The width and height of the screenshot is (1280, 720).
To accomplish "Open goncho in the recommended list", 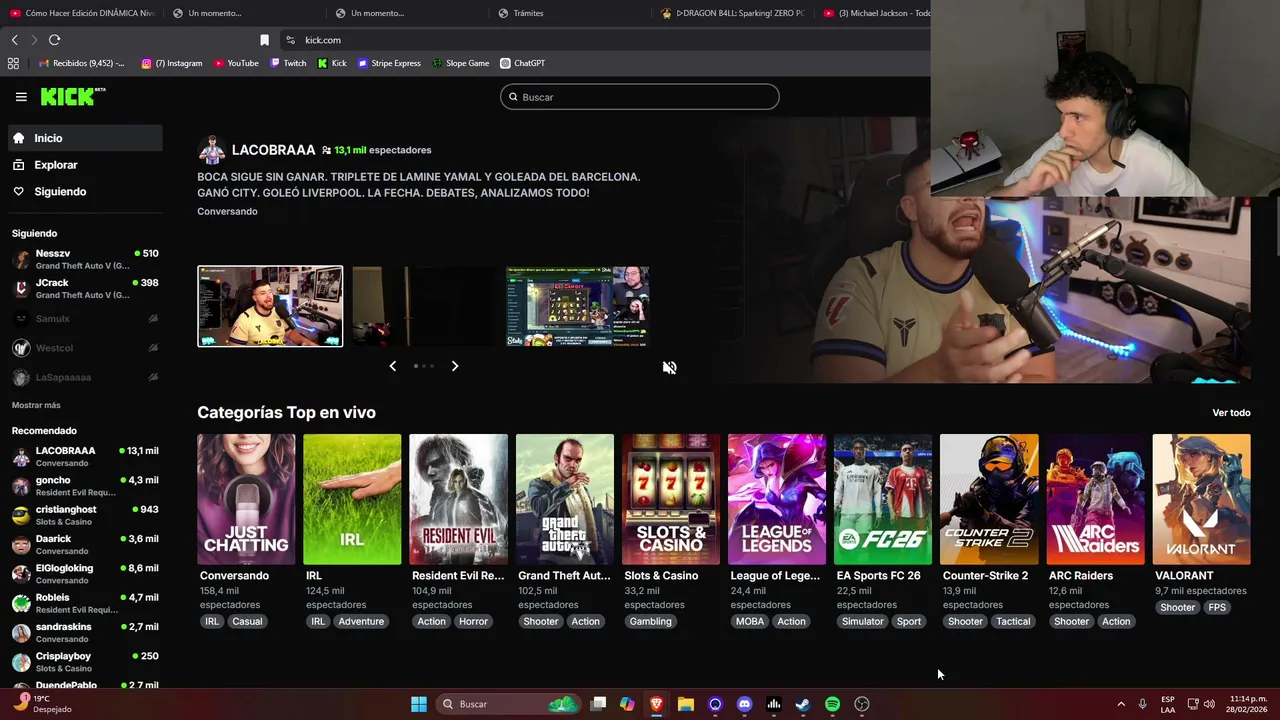I will 85,486.
